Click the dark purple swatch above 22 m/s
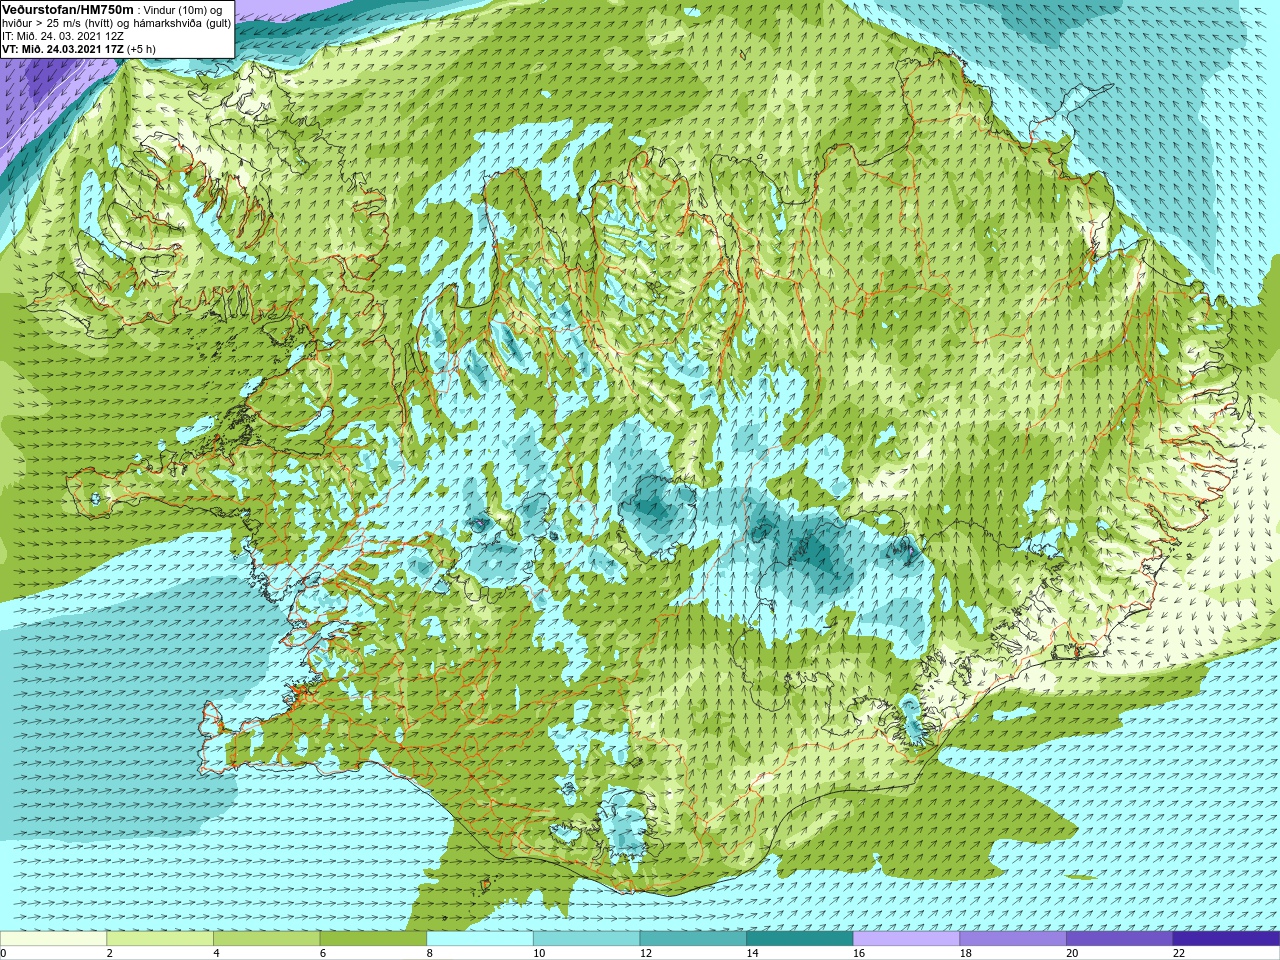The height and width of the screenshot is (960, 1280). click(1226, 939)
